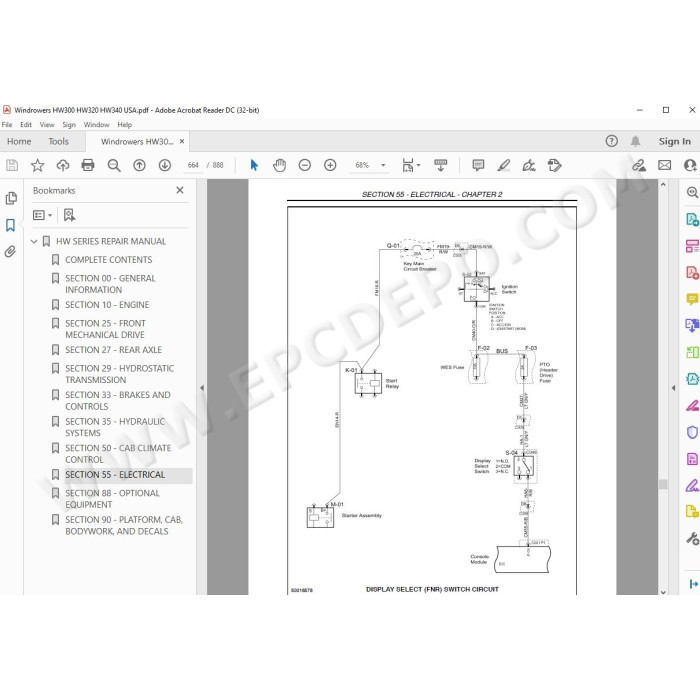Screen dimensions: 700x700
Task: Open the Edit menu
Action: [x=26, y=125]
